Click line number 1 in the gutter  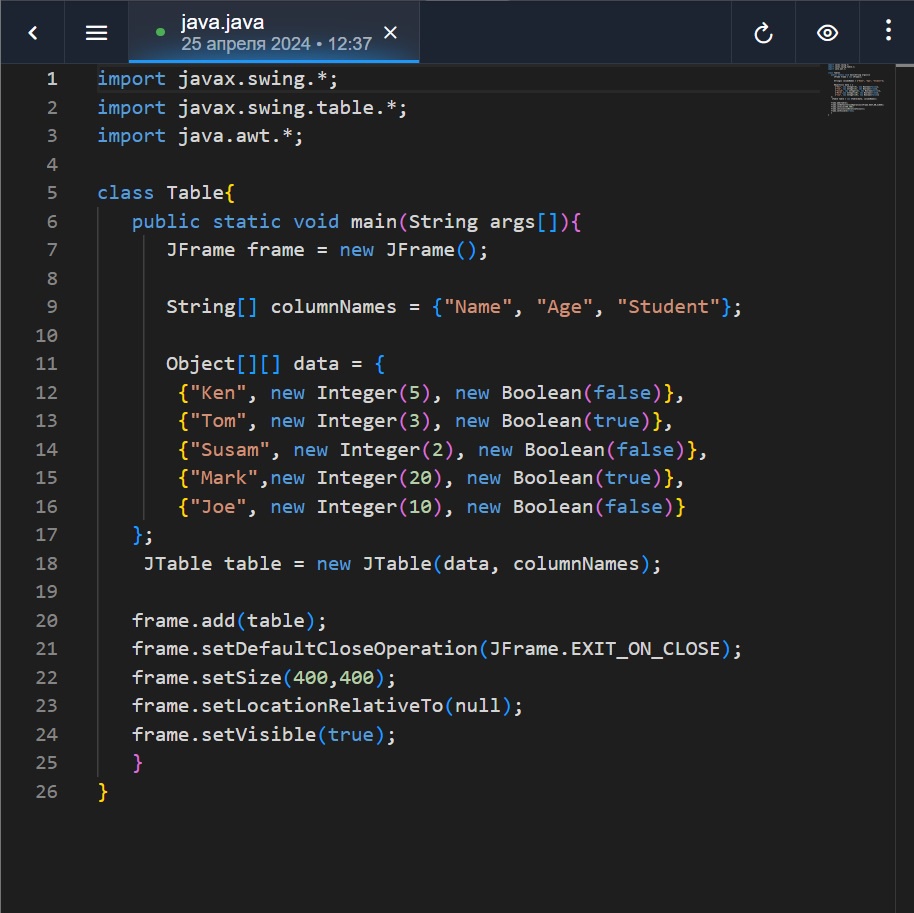pos(52,79)
